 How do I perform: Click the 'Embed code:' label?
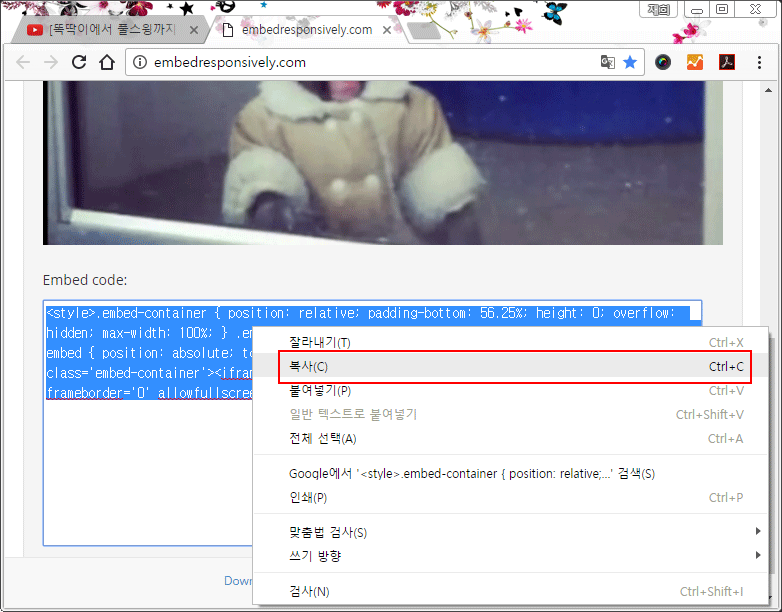[85, 280]
